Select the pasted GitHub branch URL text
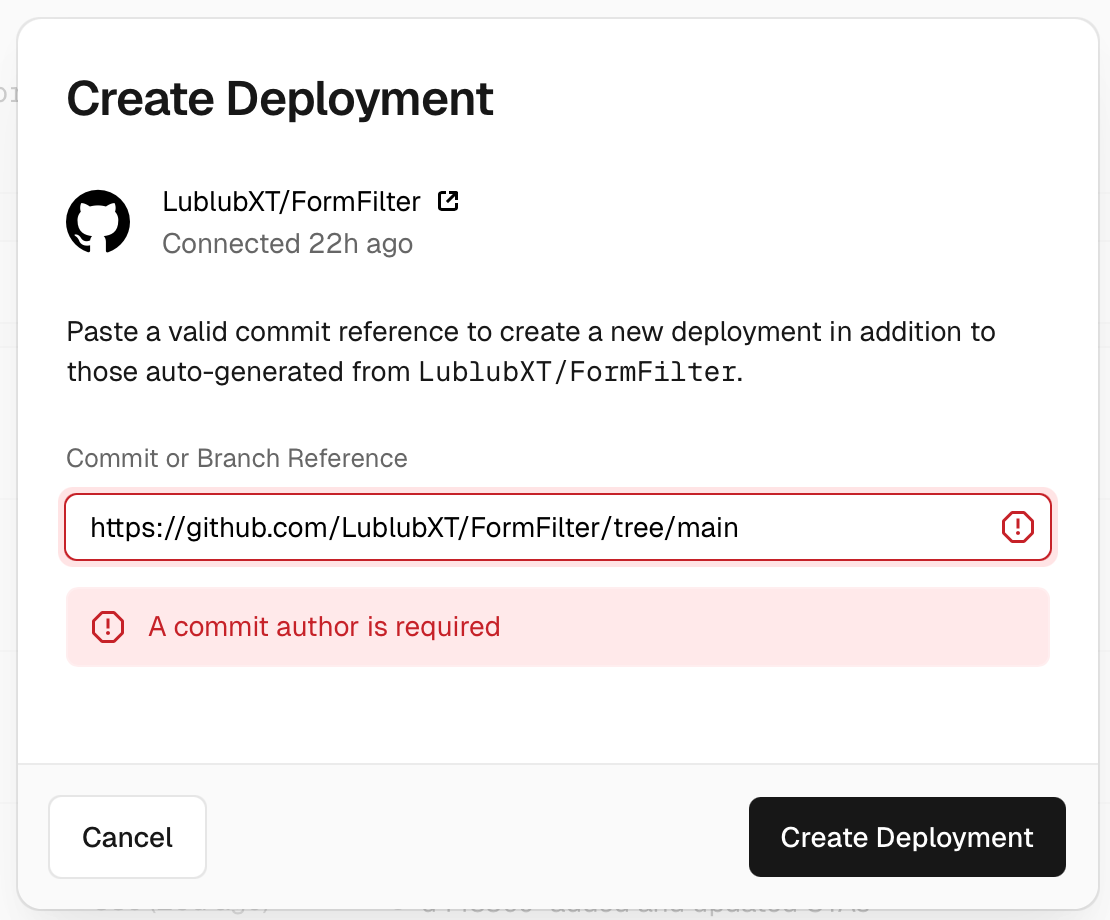The image size is (1110, 920). pyautogui.click(x=413, y=527)
